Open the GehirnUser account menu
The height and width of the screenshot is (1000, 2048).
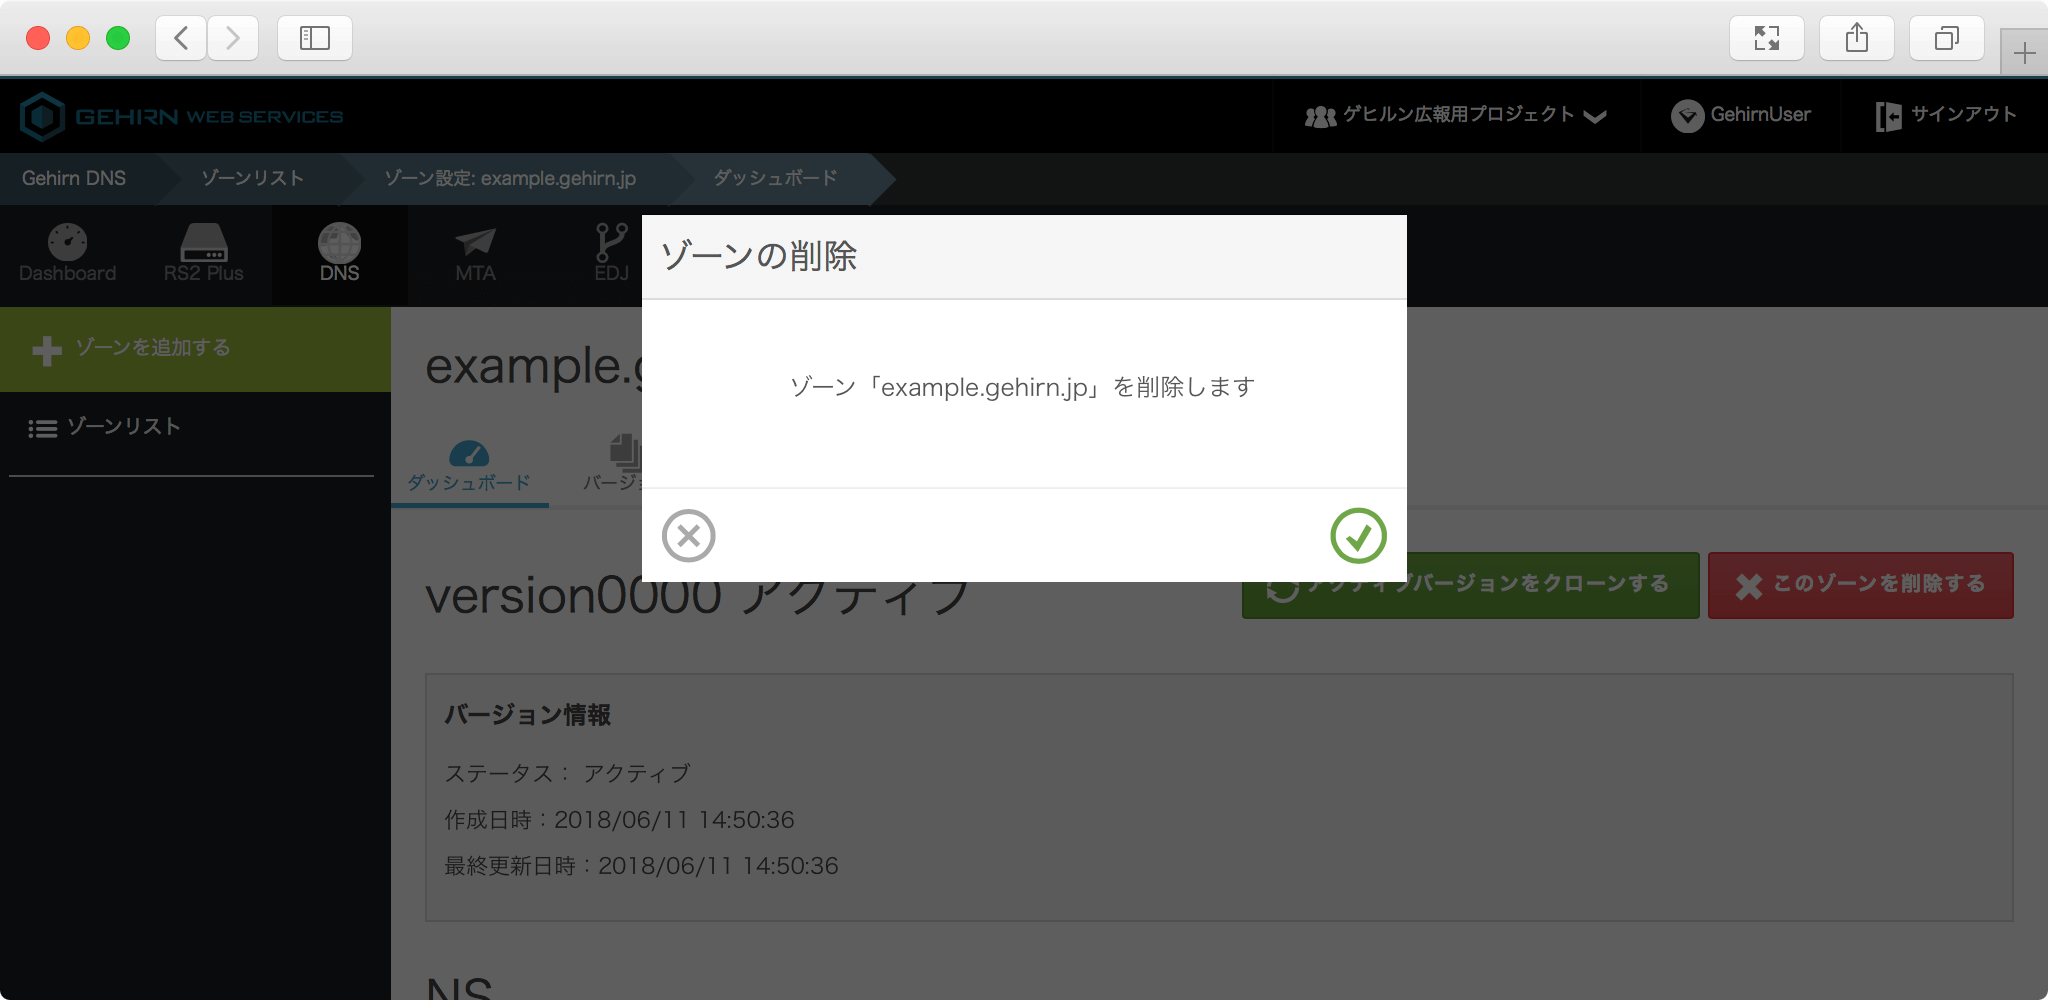click(x=1741, y=116)
